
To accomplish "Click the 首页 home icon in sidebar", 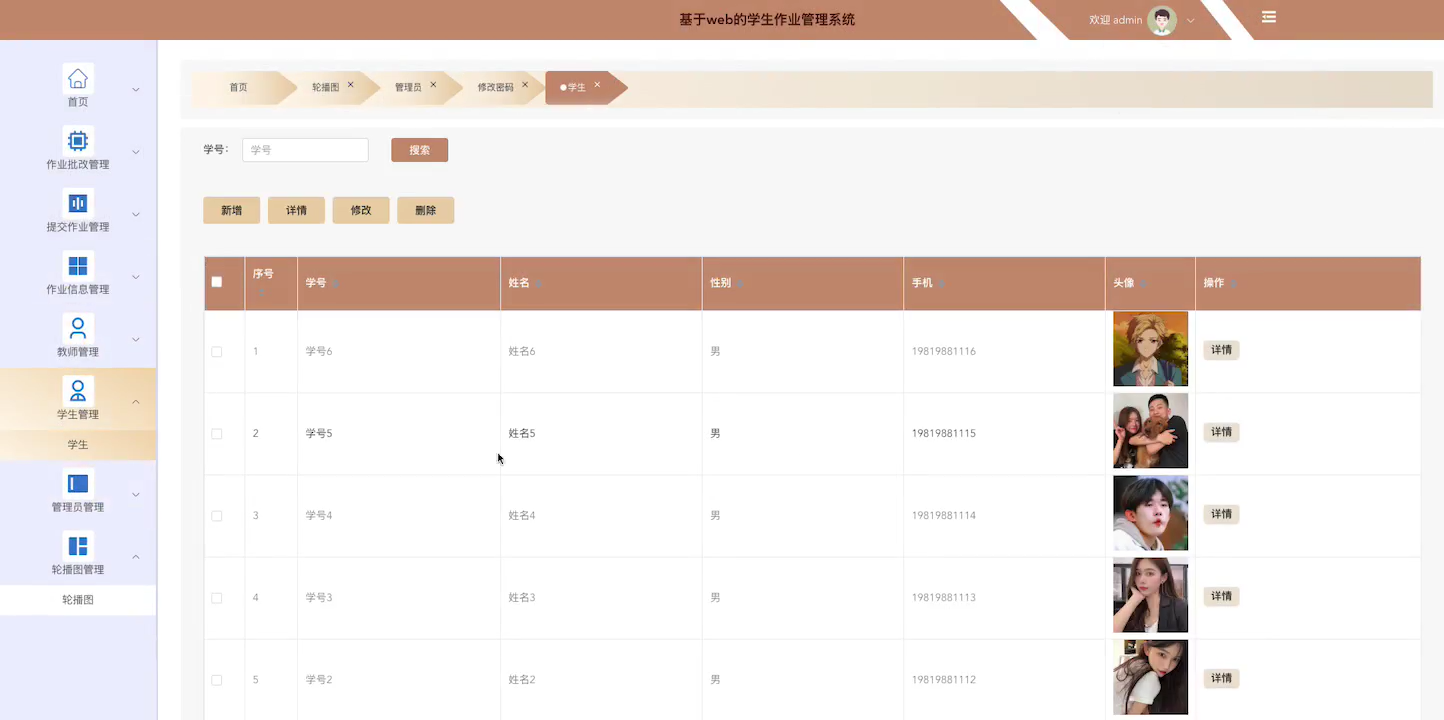I will pos(78,77).
